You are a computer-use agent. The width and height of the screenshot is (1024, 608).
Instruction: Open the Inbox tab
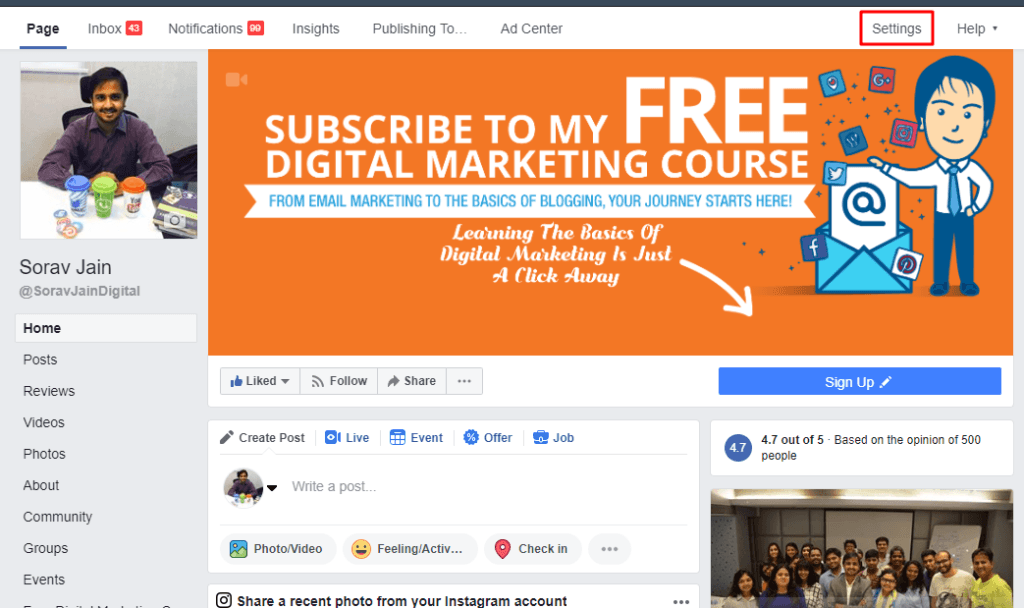click(114, 29)
